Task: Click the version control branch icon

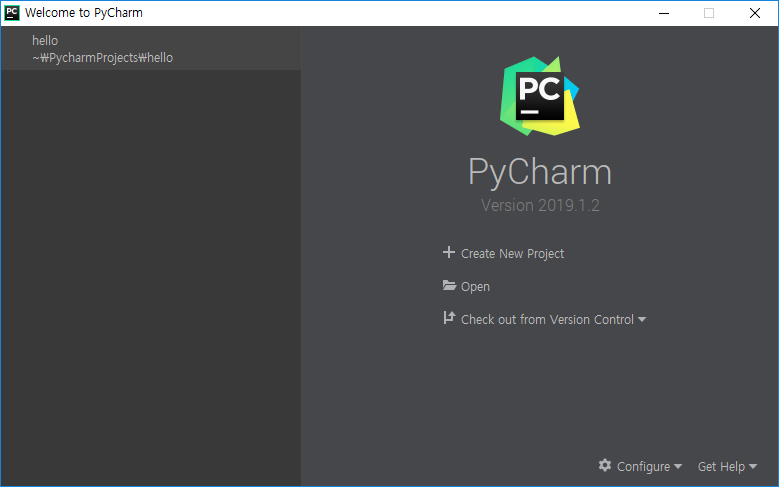Action: click(449, 318)
